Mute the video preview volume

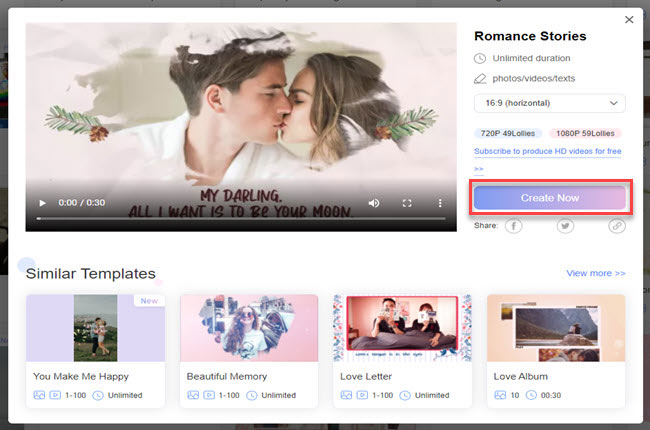[374, 203]
